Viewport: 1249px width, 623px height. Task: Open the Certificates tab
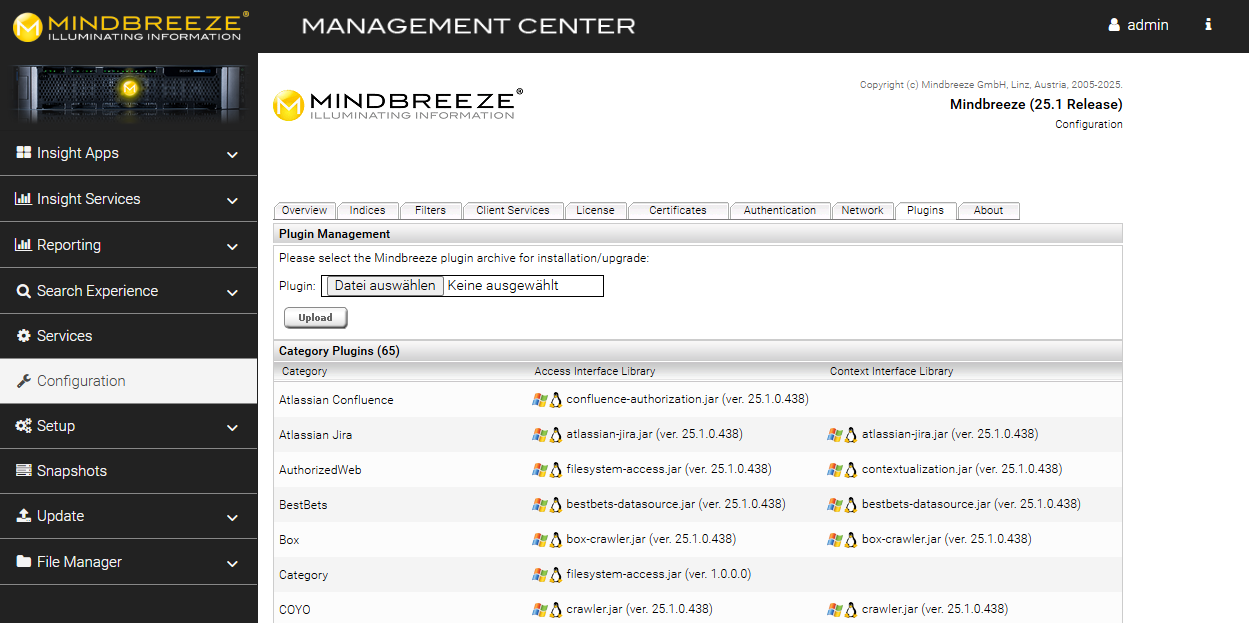tap(677, 211)
